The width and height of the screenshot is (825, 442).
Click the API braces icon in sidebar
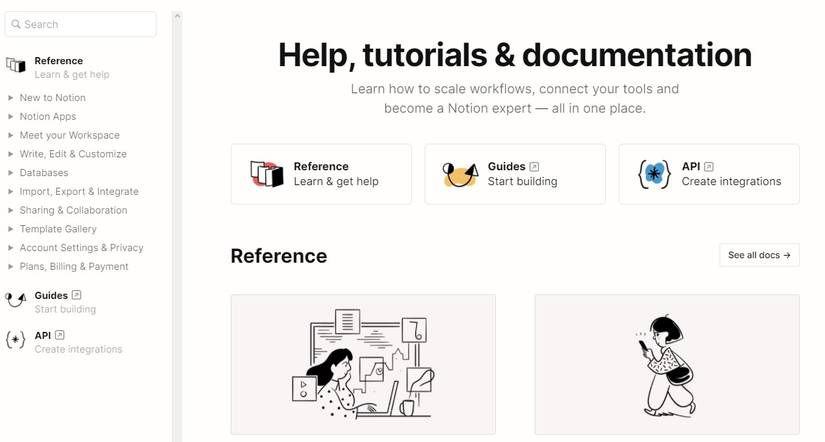pos(15,340)
